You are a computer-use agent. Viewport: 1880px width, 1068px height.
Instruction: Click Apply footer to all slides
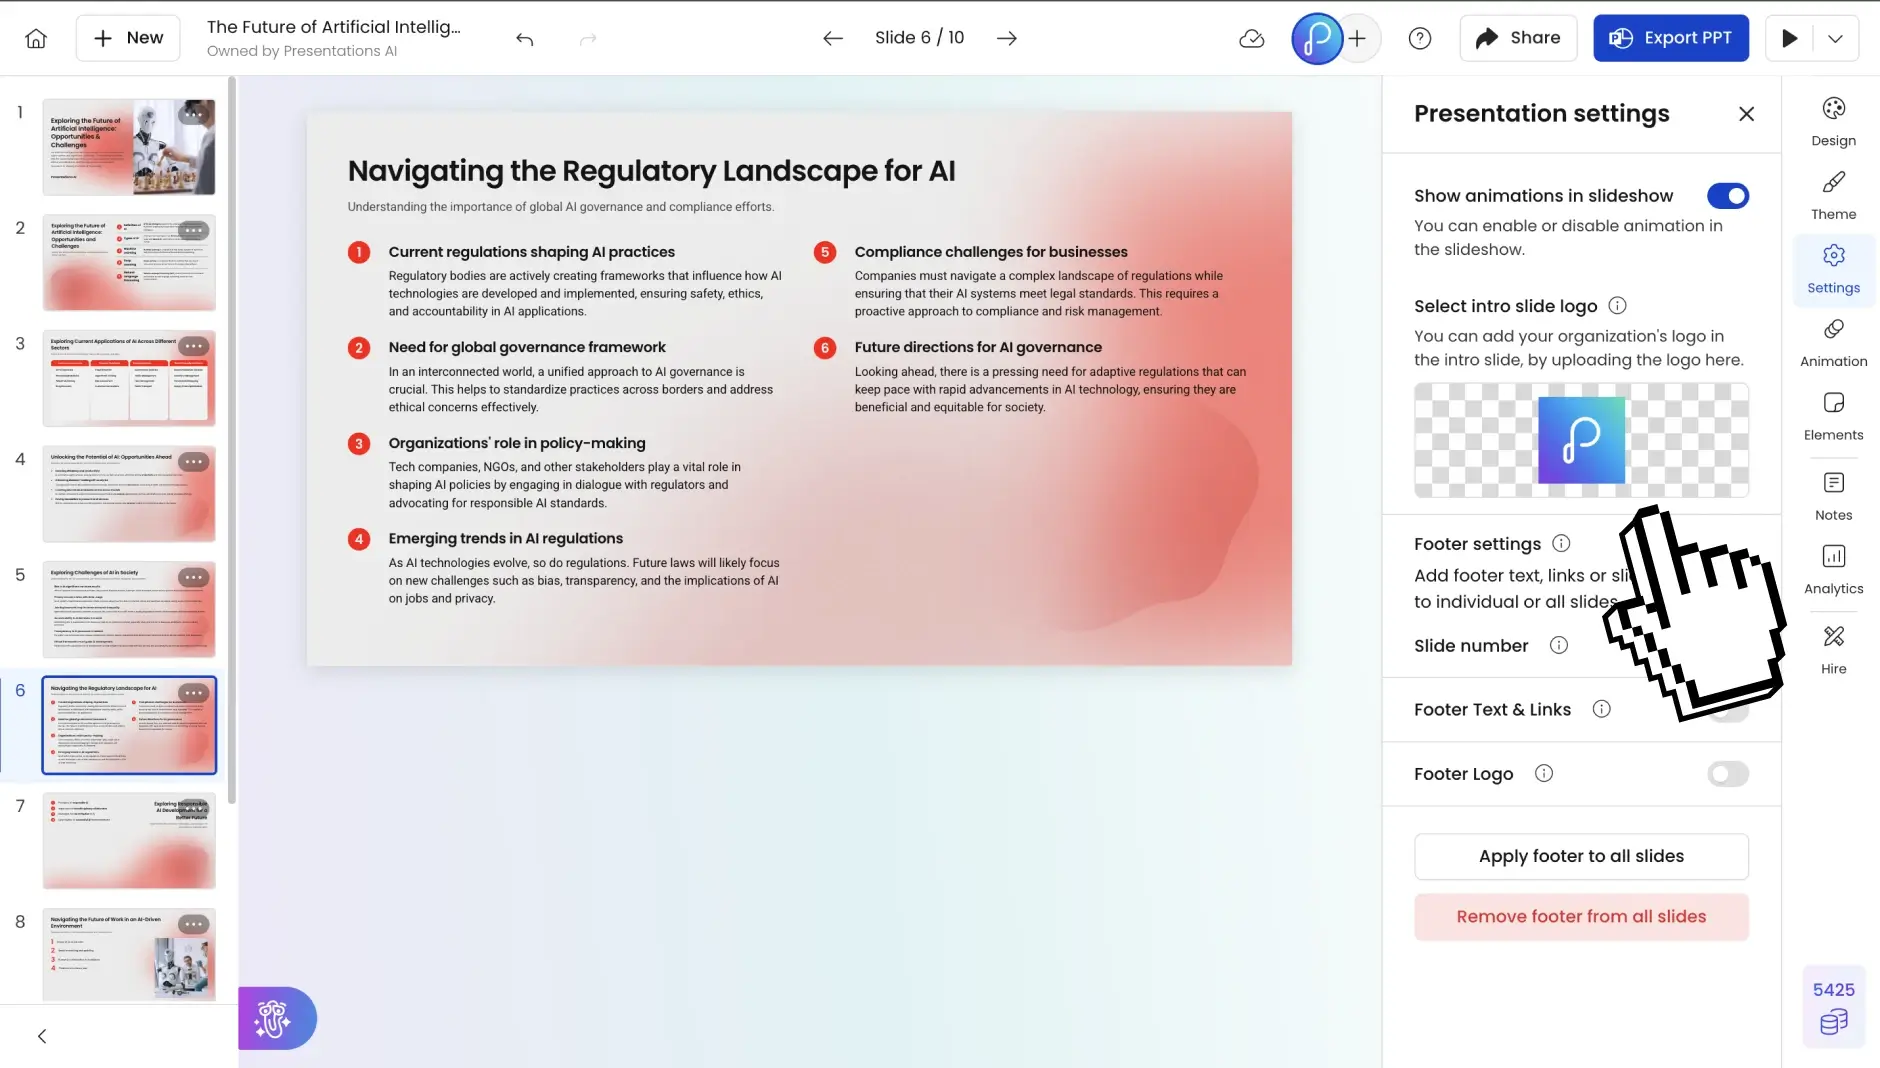tap(1581, 857)
